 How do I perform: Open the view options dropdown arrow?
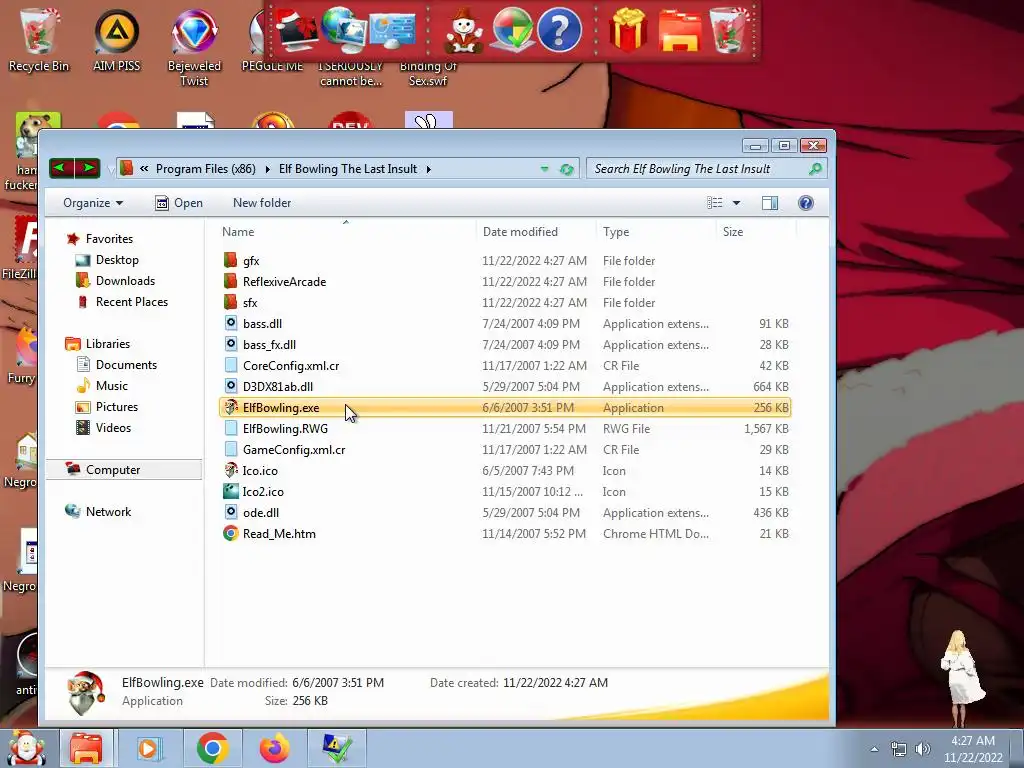tap(736, 203)
